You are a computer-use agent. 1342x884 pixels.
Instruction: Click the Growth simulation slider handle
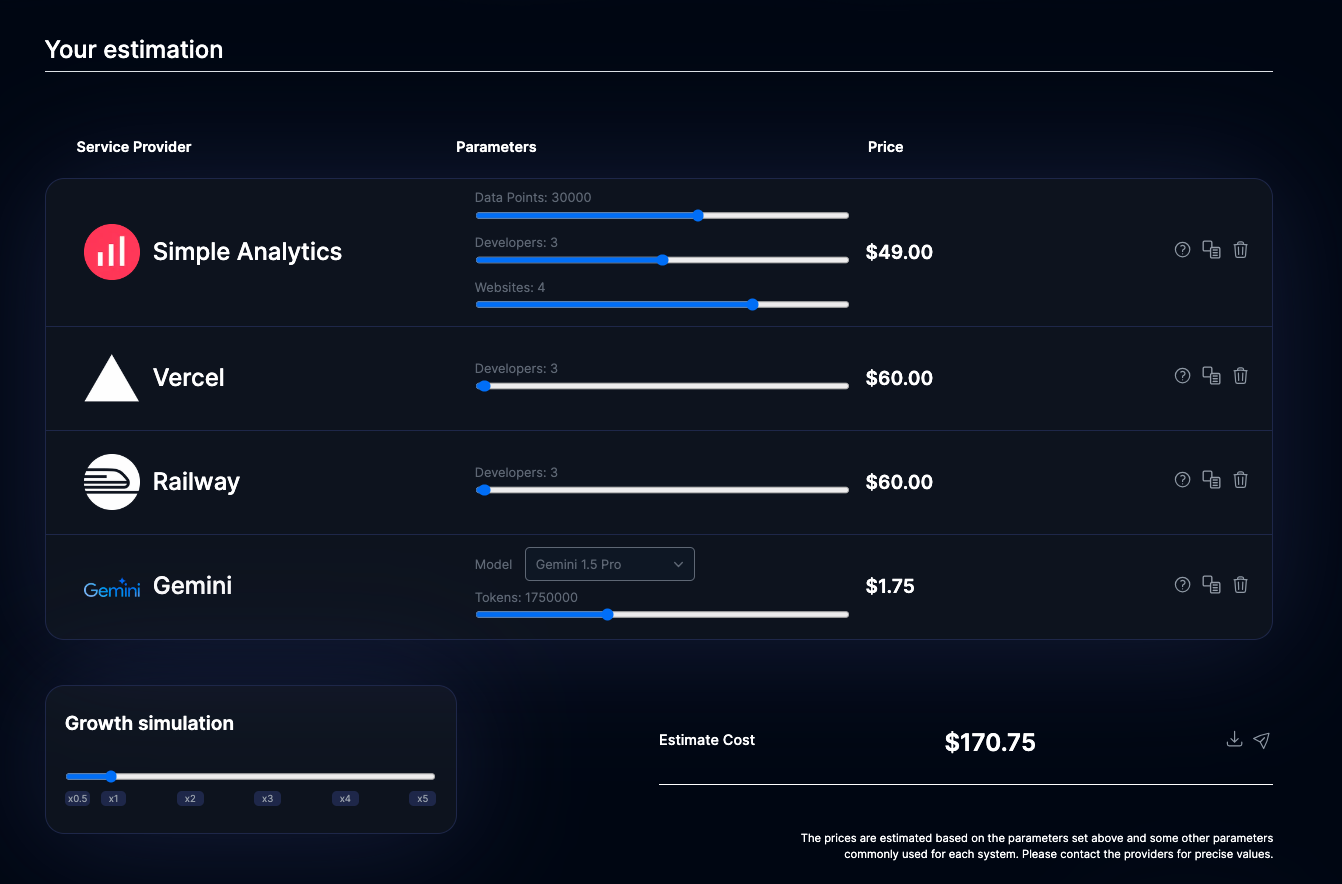(111, 775)
